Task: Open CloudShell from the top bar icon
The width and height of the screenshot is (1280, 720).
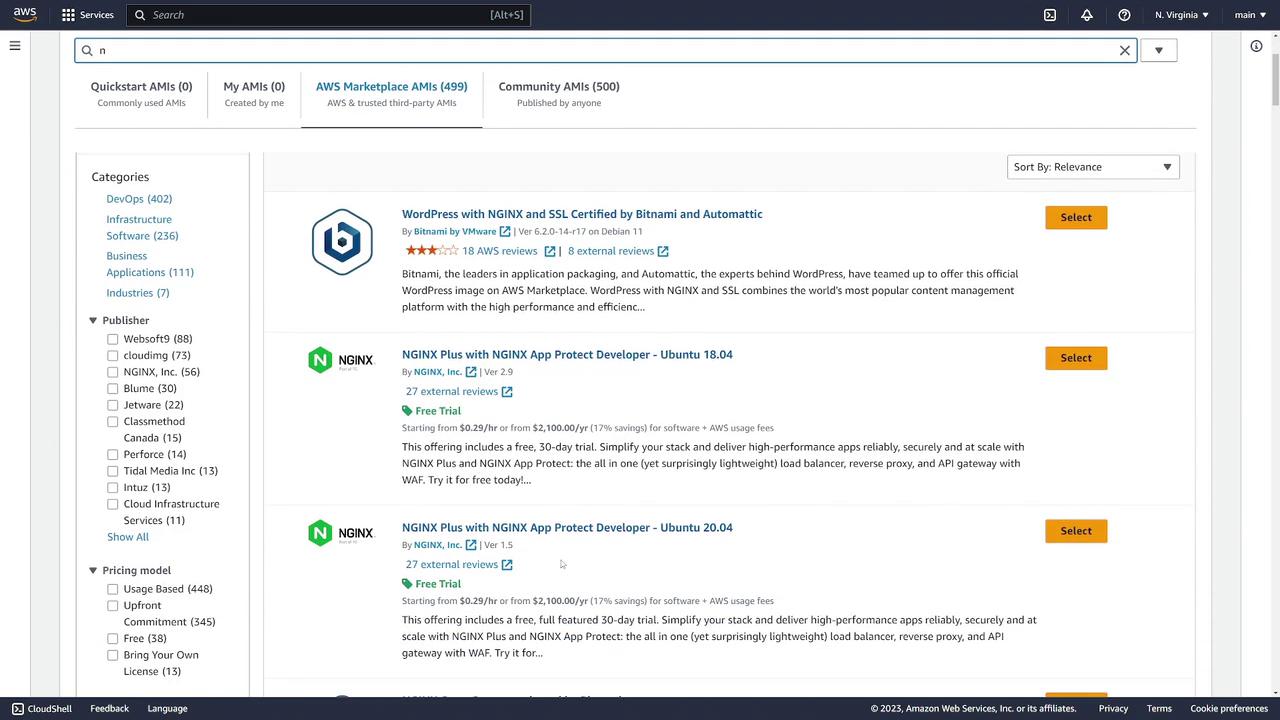Action: tap(1050, 15)
